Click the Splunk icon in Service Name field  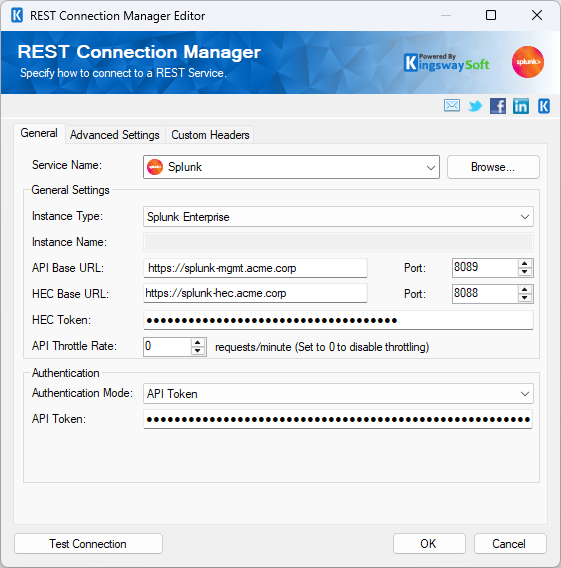[155, 167]
